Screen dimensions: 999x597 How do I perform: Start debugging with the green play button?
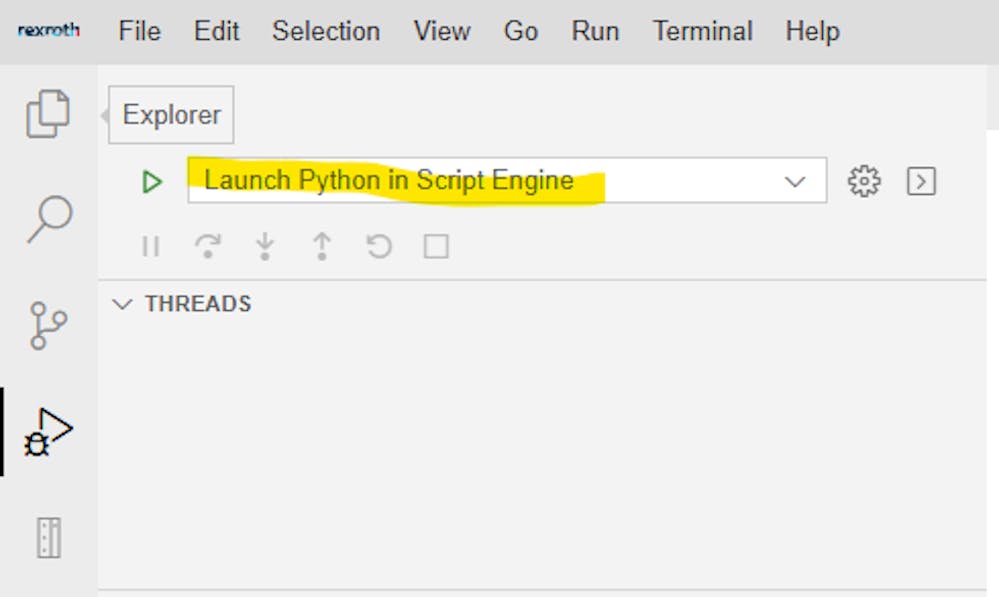point(152,182)
